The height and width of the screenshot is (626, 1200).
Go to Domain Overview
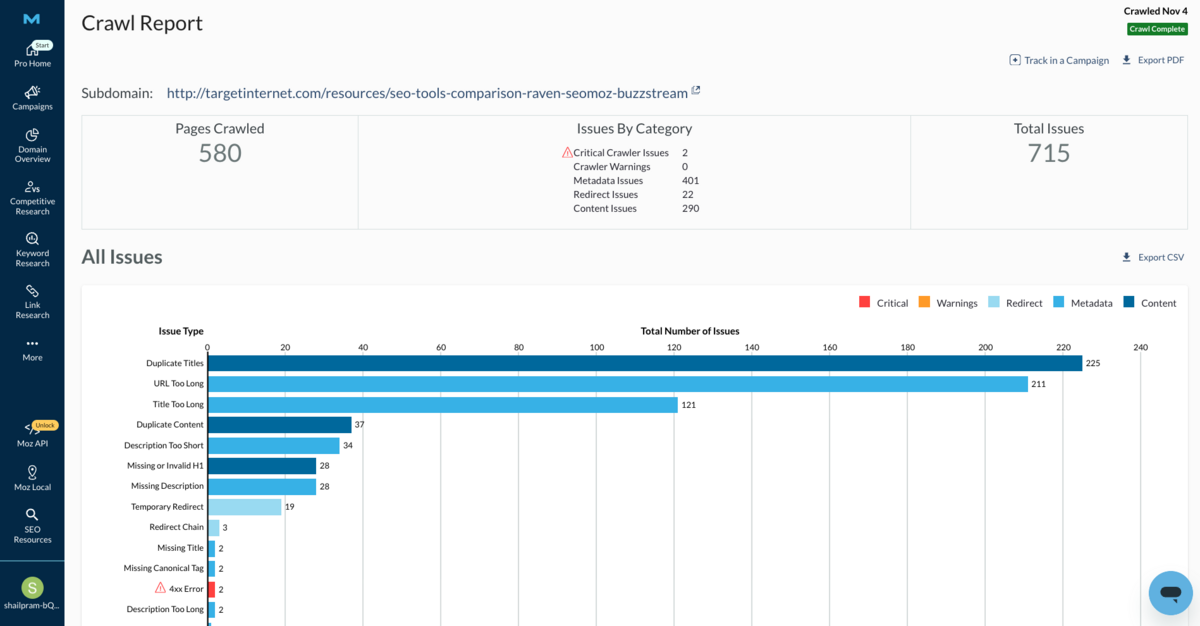pos(32,146)
